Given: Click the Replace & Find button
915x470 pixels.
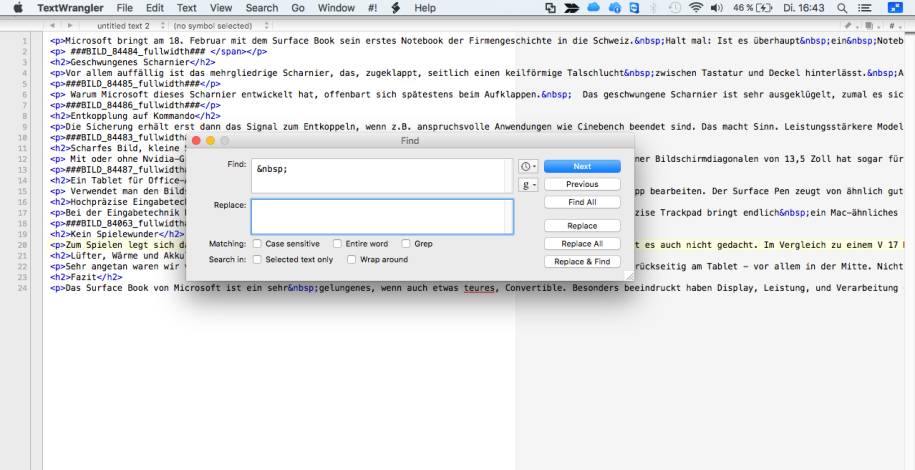Looking at the screenshot, I should pos(582,262).
